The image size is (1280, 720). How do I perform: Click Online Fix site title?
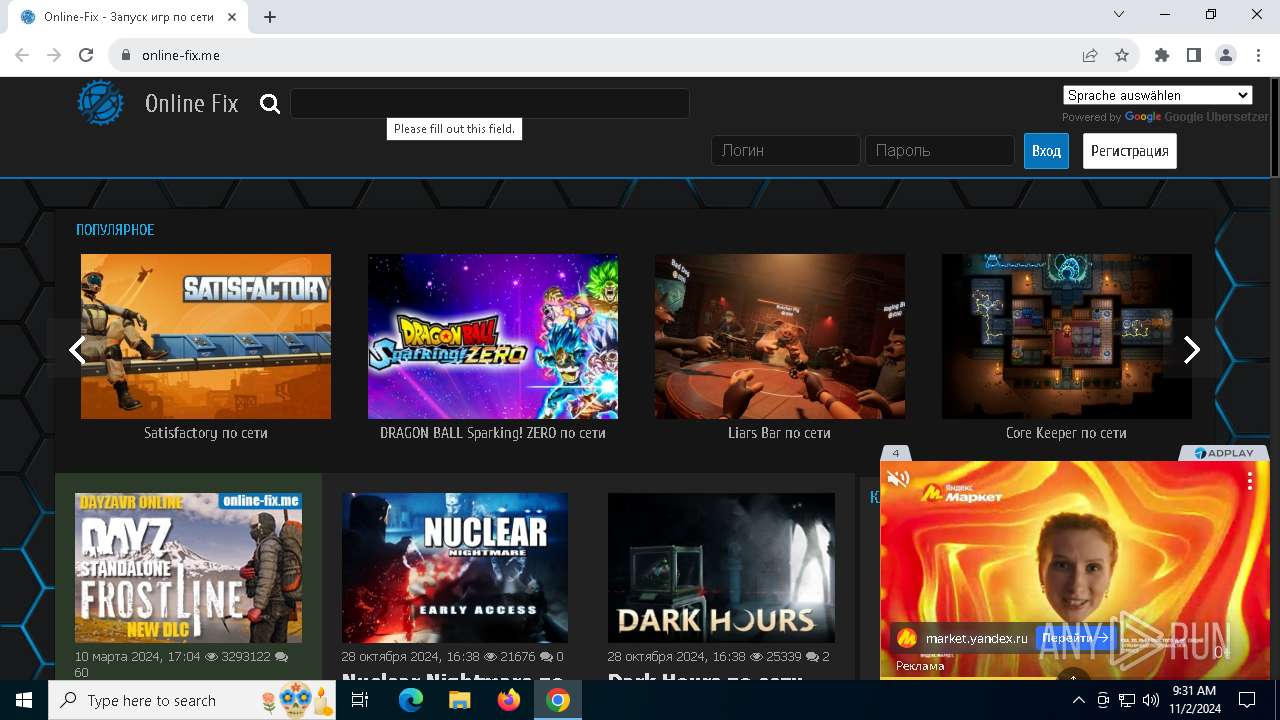pyautogui.click(x=191, y=103)
